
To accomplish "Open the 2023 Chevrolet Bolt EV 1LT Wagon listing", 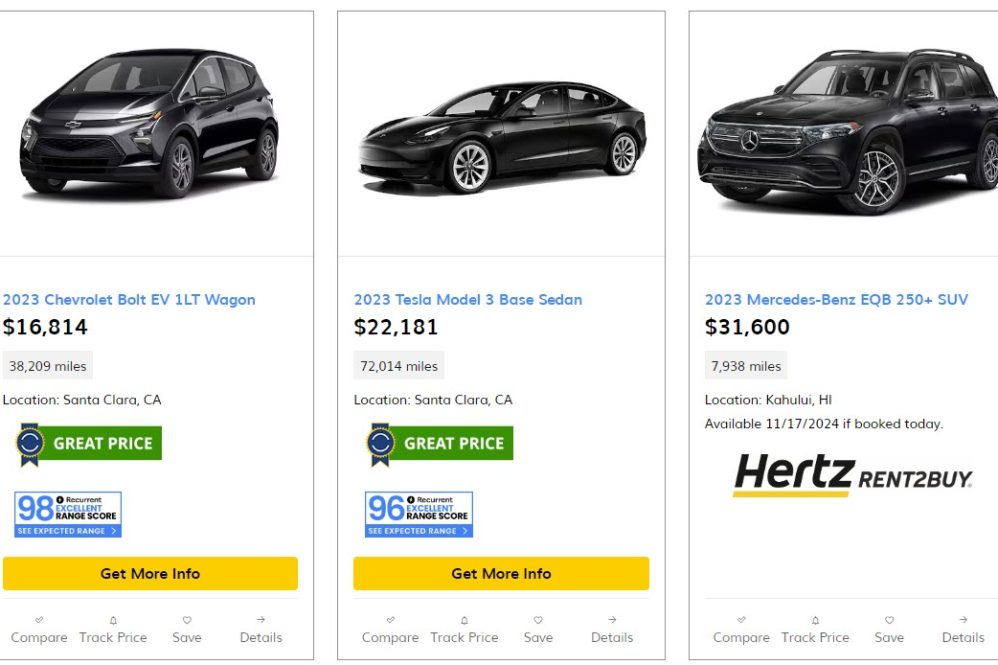I will pos(130,299).
